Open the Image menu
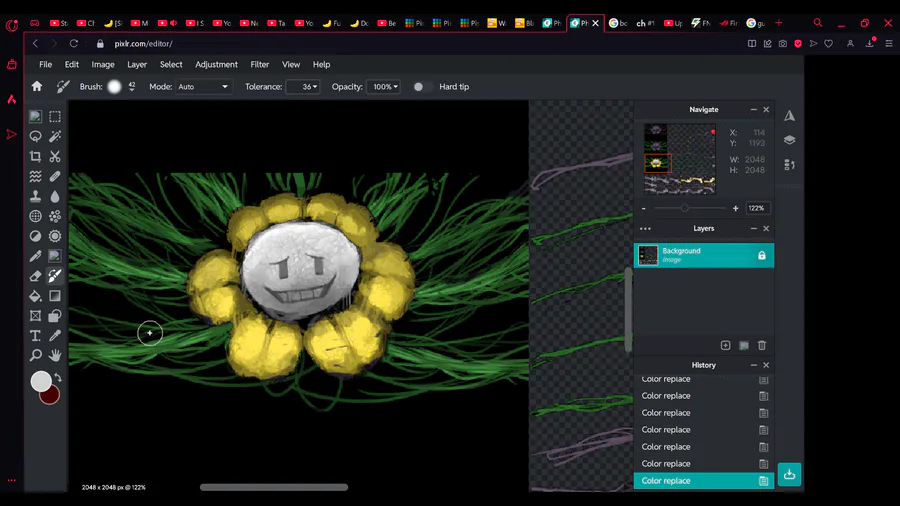Screen dimensions: 900x506 (103, 64)
